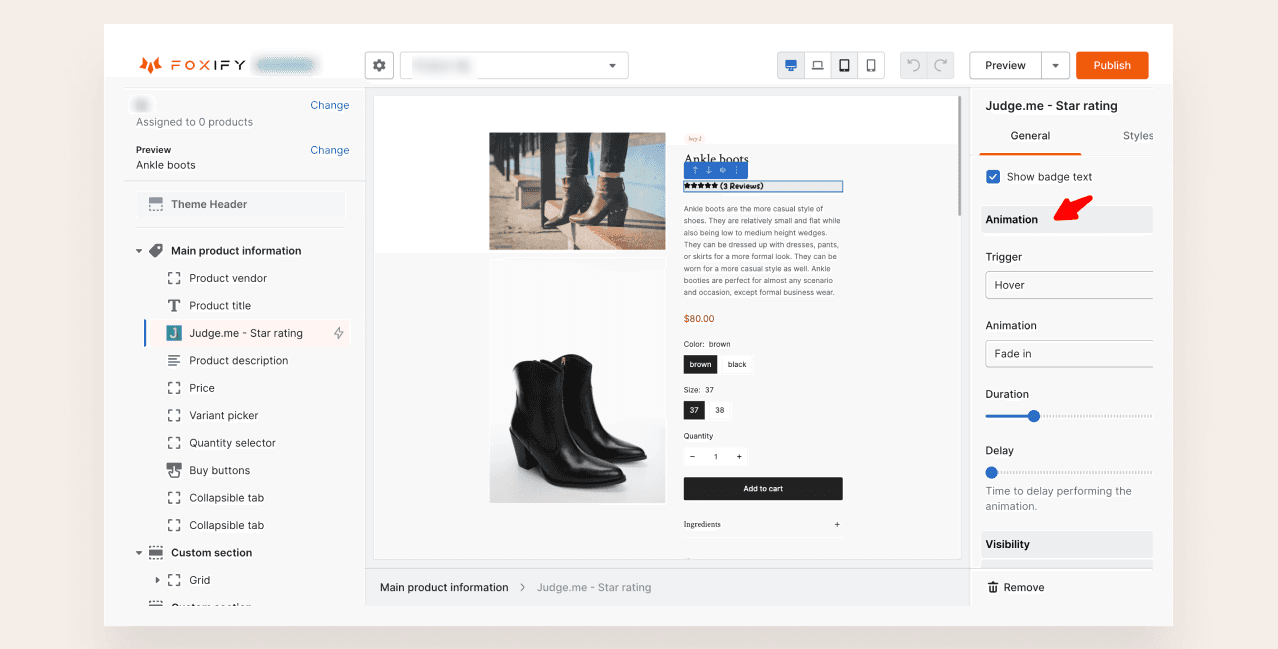Viewport: 1278px width, 649px height.
Task: Open the Animation dropdown set to Fade in
Action: [x=1068, y=354]
